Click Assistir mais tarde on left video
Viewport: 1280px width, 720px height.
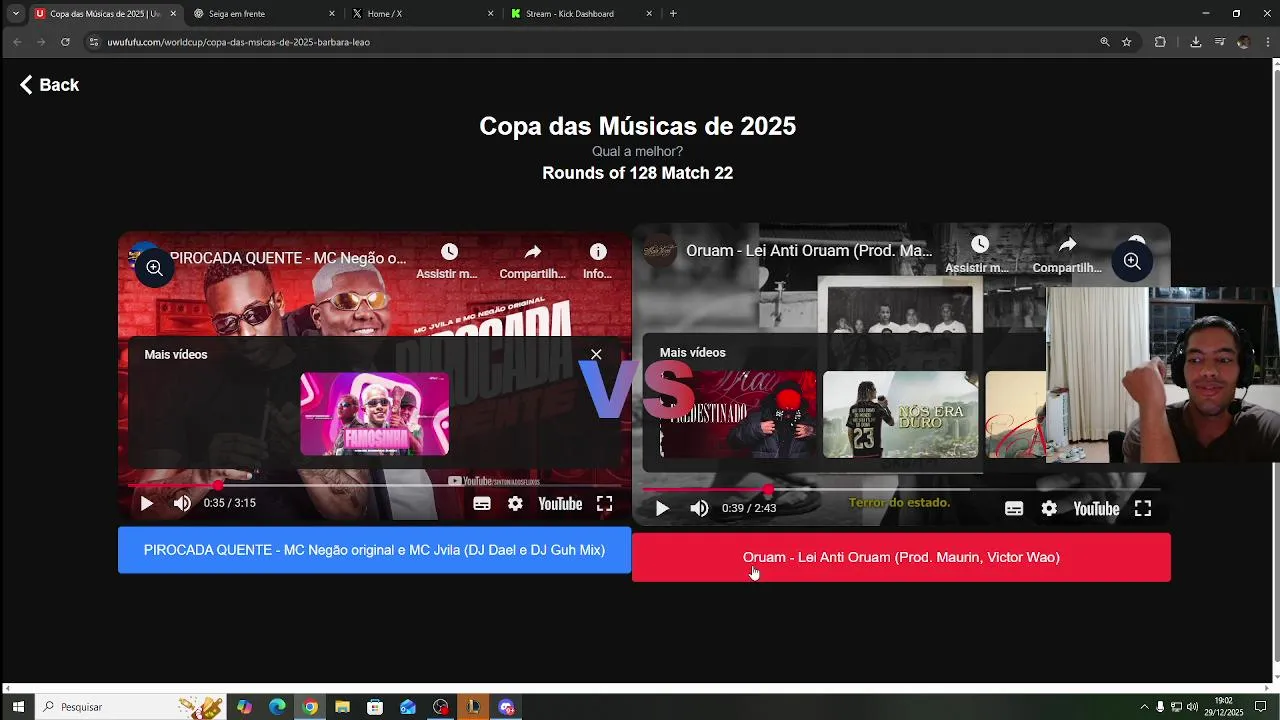[447, 262]
